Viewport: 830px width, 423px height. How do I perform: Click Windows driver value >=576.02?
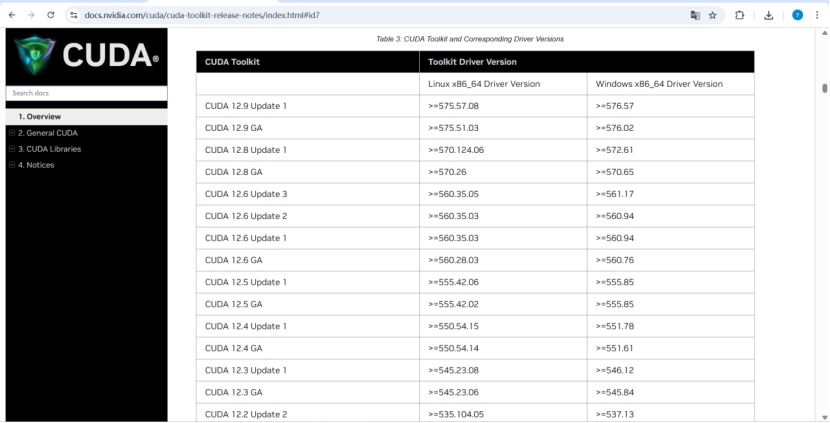pyautogui.click(x=615, y=128)
